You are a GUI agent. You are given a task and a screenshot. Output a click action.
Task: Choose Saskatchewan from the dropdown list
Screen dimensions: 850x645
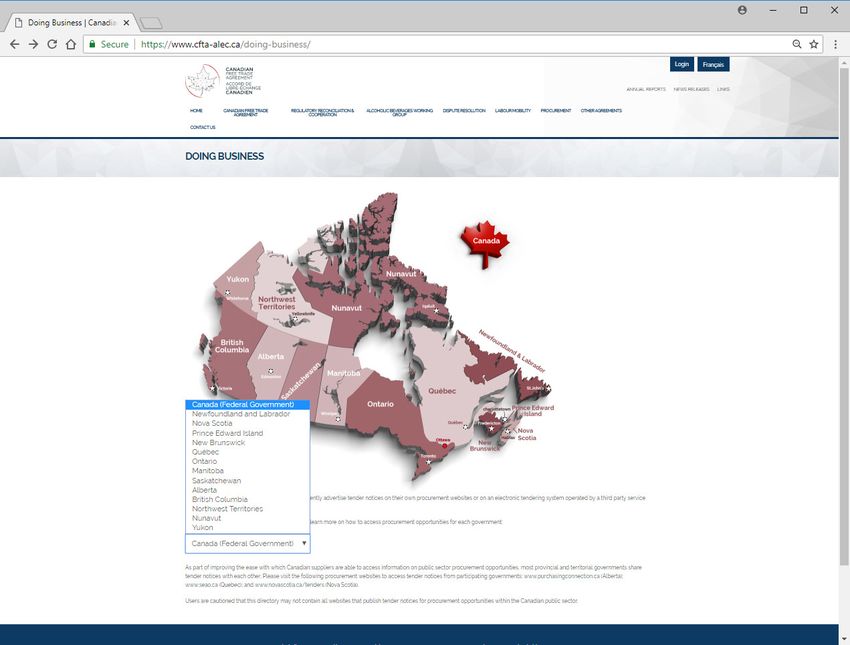[x=248, y=480]
